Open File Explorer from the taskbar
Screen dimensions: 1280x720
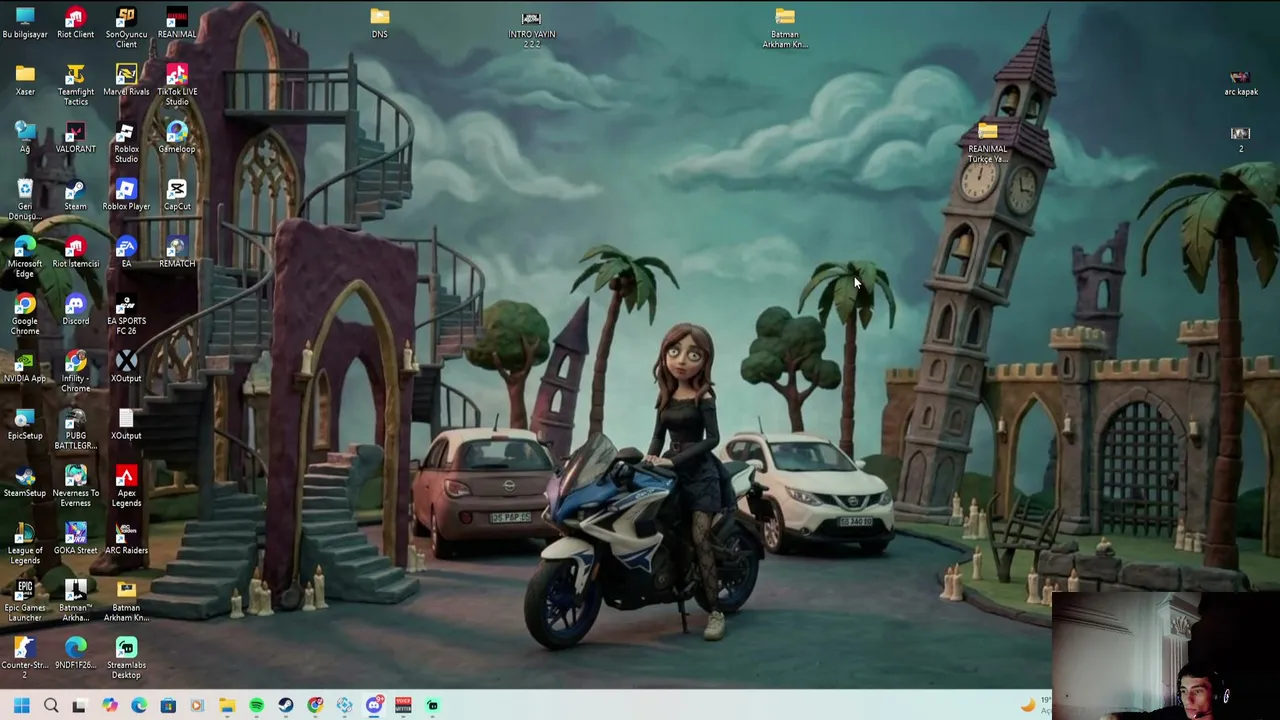(x=227, y=706)
